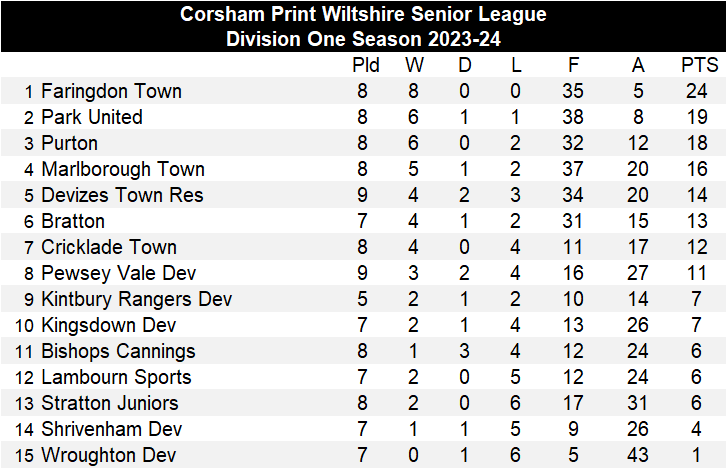Click the Division One Season 2023-24 subtitle

click(x=363, y=40)
